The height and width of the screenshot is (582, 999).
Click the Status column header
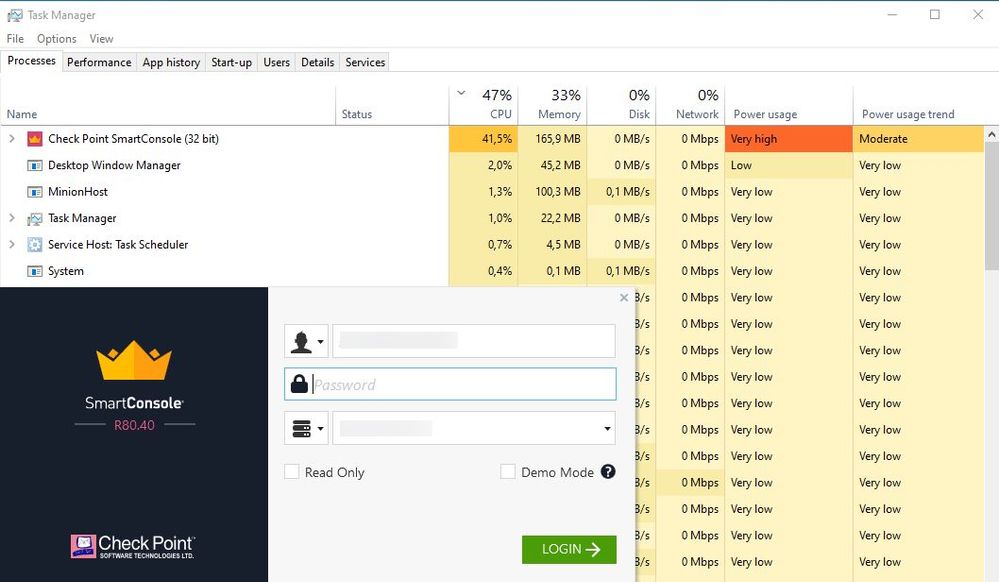pos(392,105)
